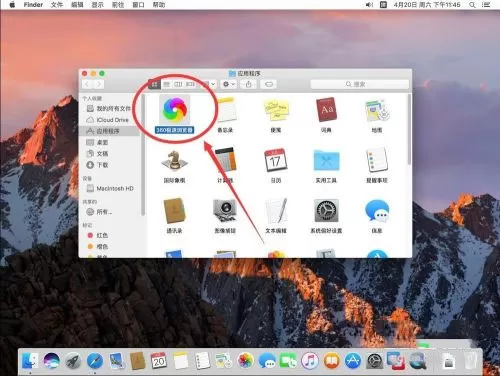Select the 文本编辑 TextEdit app
Screen dimensions: 500x376
276,211
